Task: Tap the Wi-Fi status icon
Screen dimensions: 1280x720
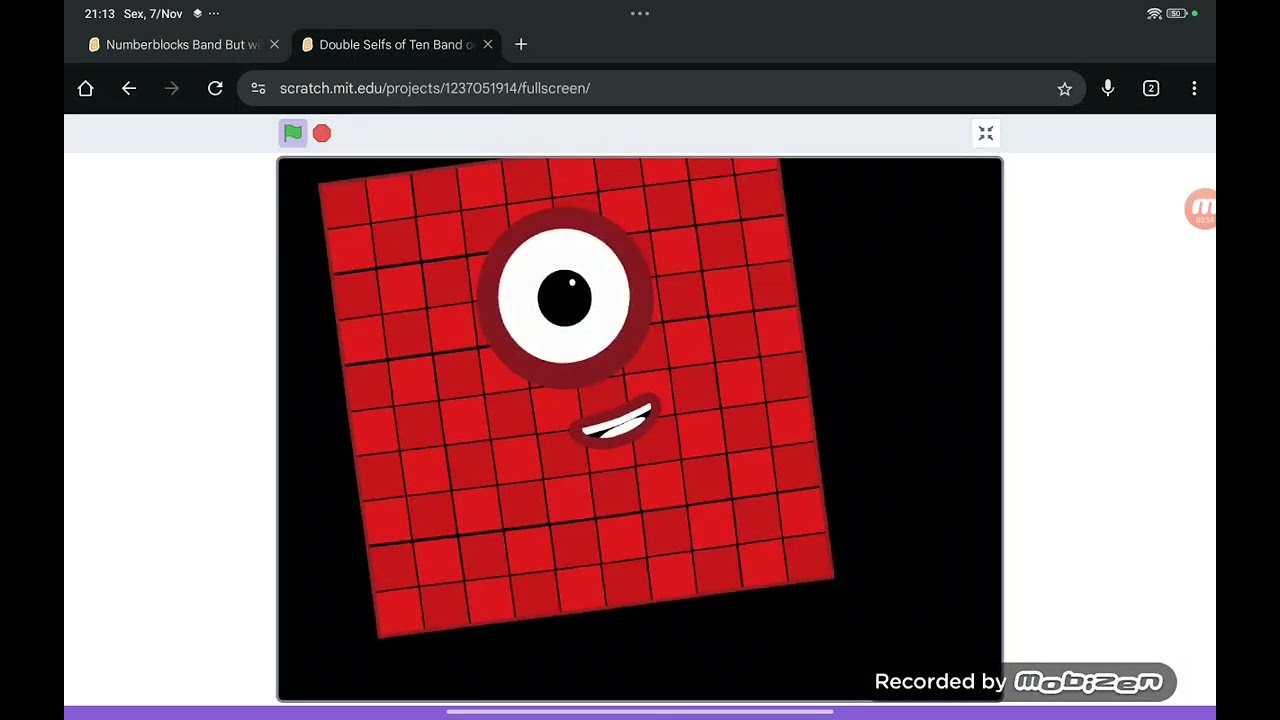Action: pos(1154,14)
